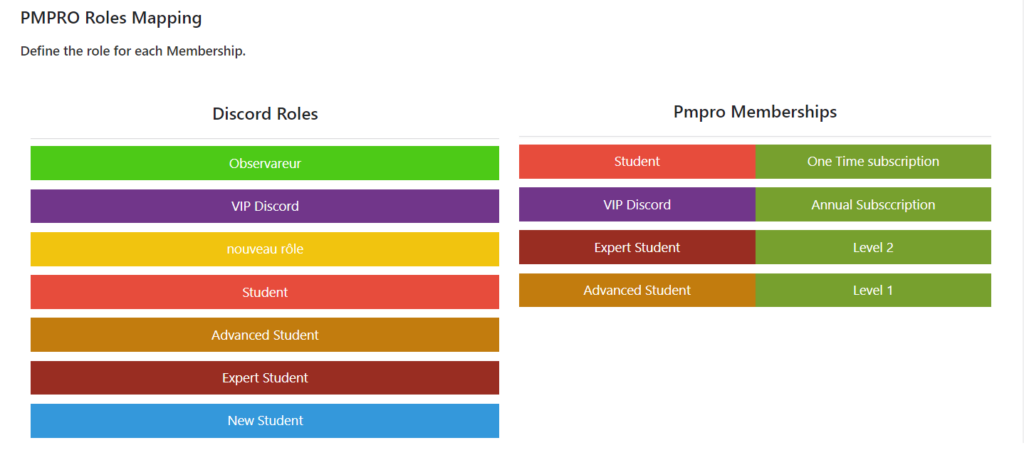The height and width of the screenshot is (475, 1024).
Task: Click Advanced Student role mapped to Level 1
Action: pyautogui.click(x=637, y=290)
